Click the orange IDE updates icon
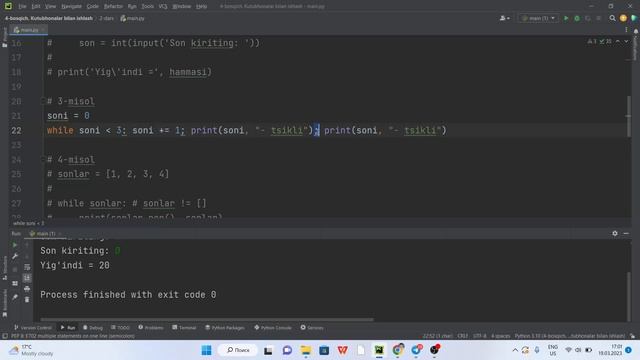Screen dimensions: 640x360 [623, 18]
